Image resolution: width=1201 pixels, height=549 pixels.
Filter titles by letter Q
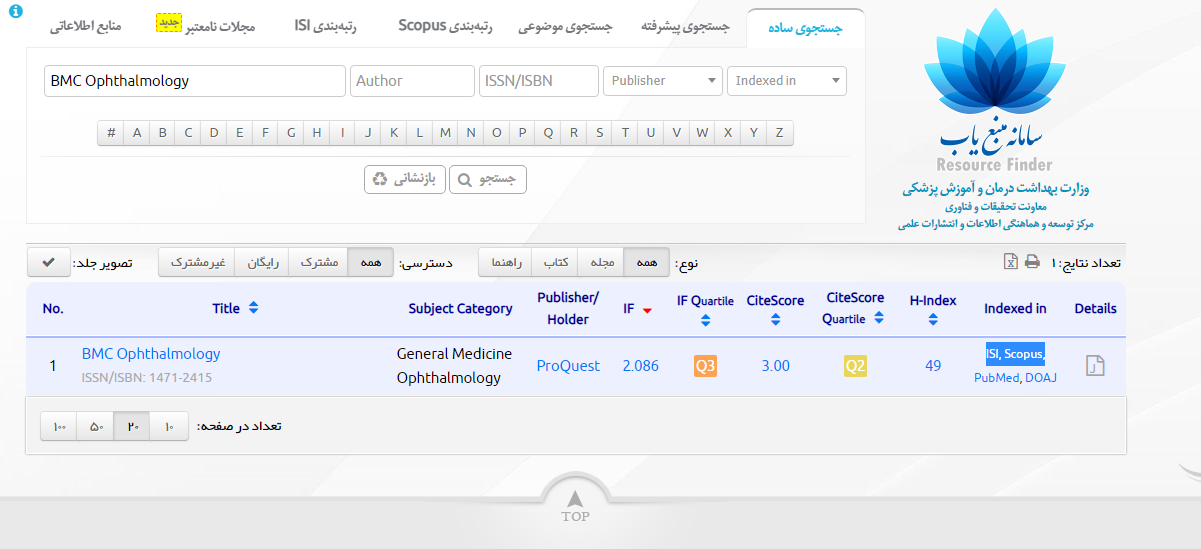(548, 133)
